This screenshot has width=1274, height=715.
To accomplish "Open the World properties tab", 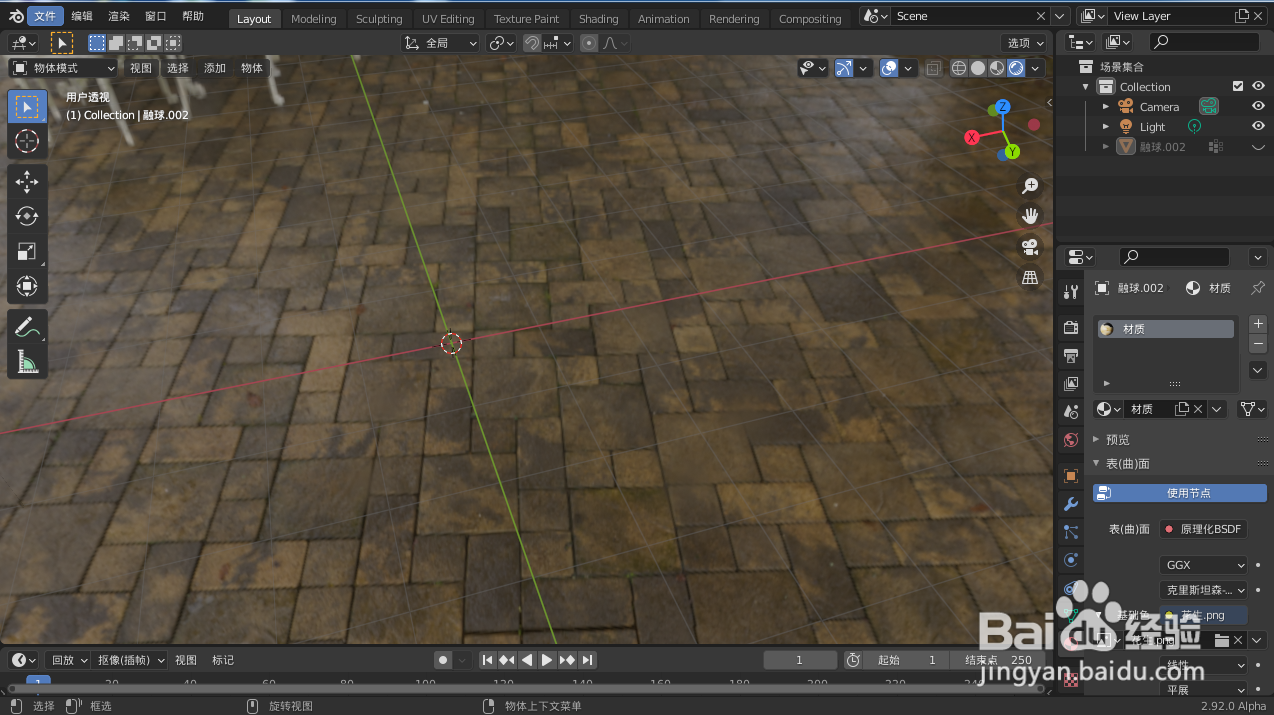I will pos(1070,439).
